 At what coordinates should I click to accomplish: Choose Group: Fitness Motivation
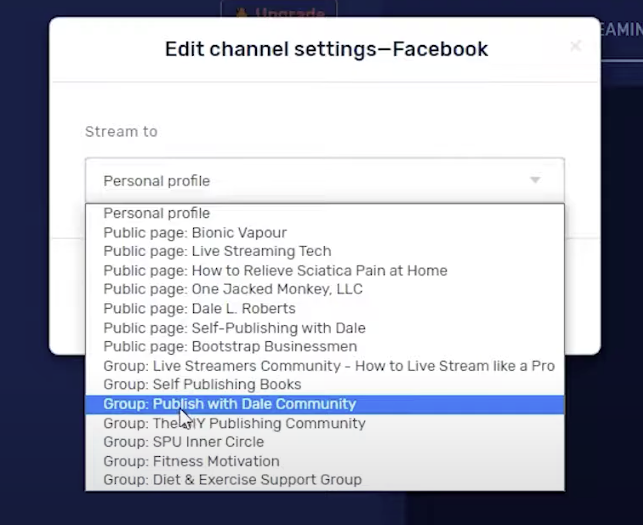(325, 461)
